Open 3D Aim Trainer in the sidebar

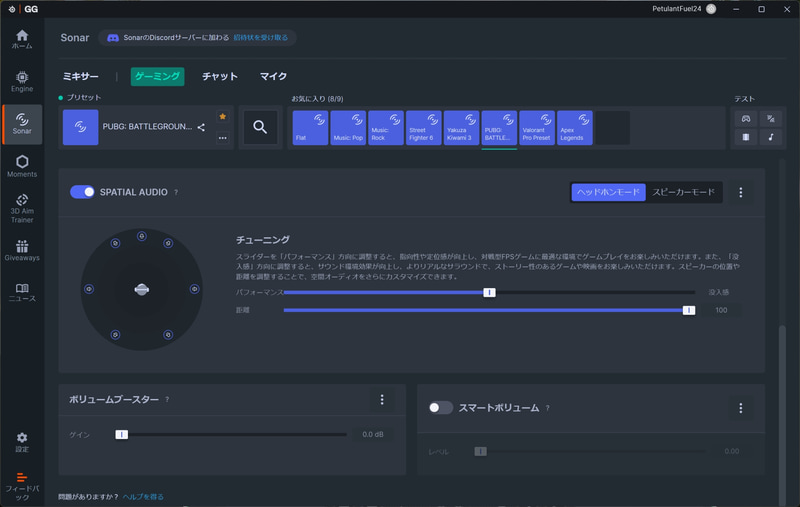[x=22, y=209]
